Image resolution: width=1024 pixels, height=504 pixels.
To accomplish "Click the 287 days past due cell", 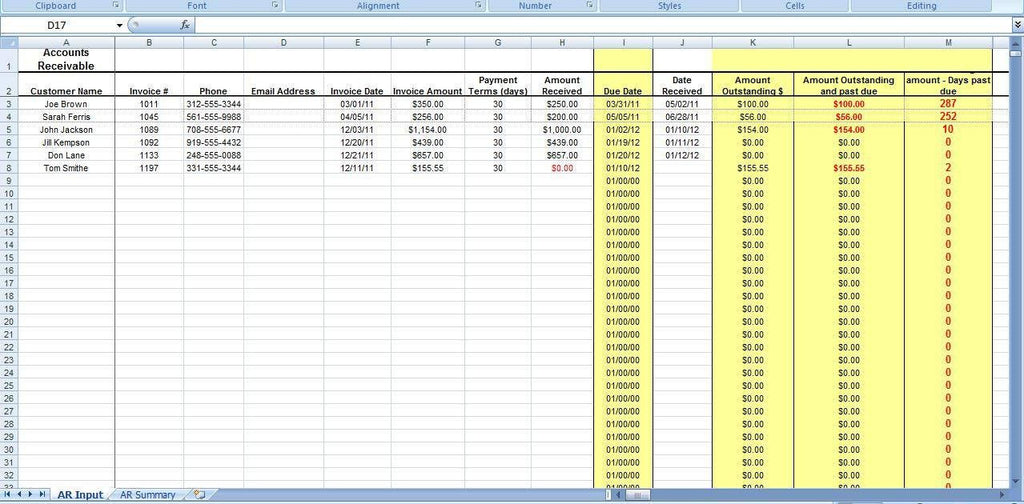I will (x=947, y=104).
